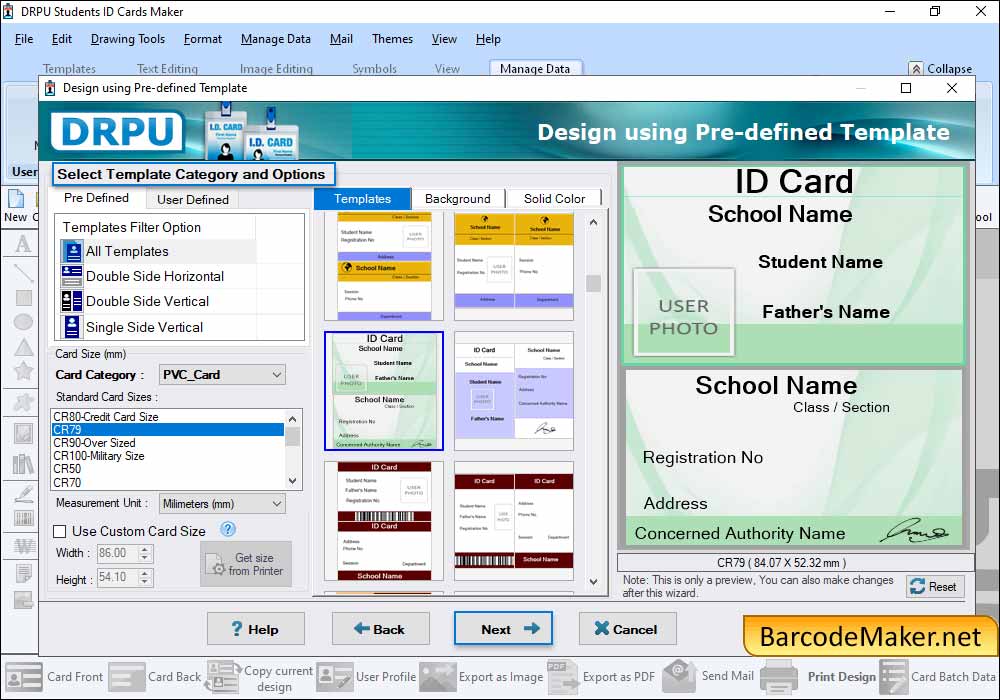Collapse the ribbon with Collapse button
This screenshot has height=700, width=1000.
click(x=941, y=68)
